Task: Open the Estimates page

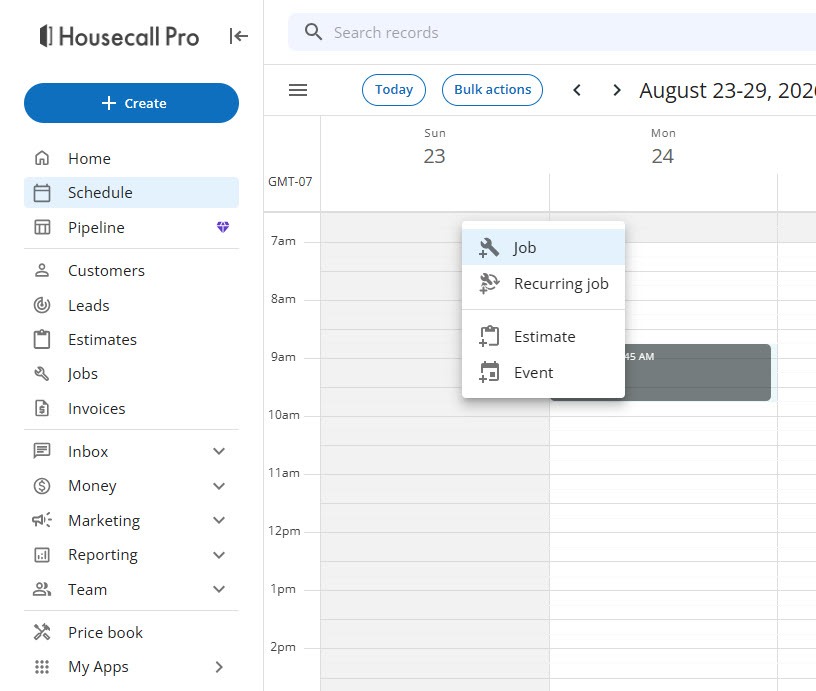Action: point(131,339)
